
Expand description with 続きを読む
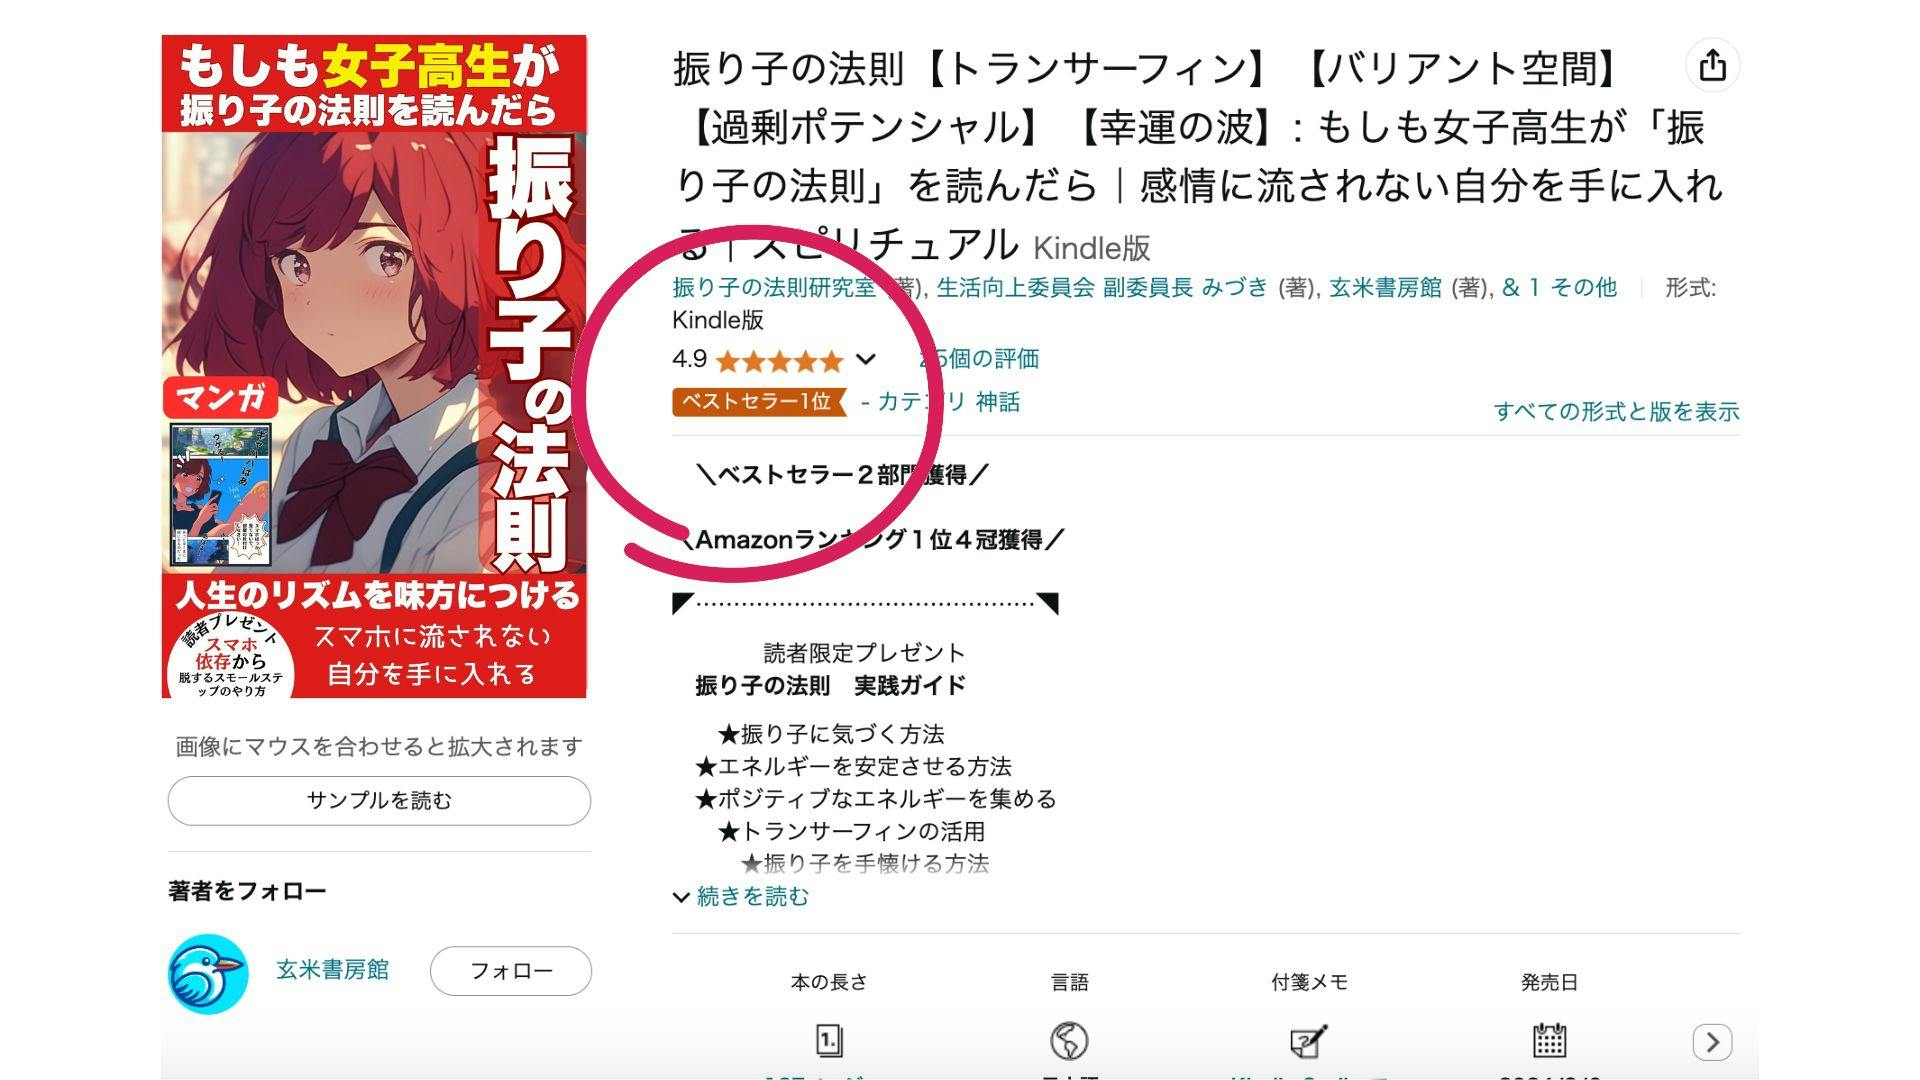tap(741, 896)
